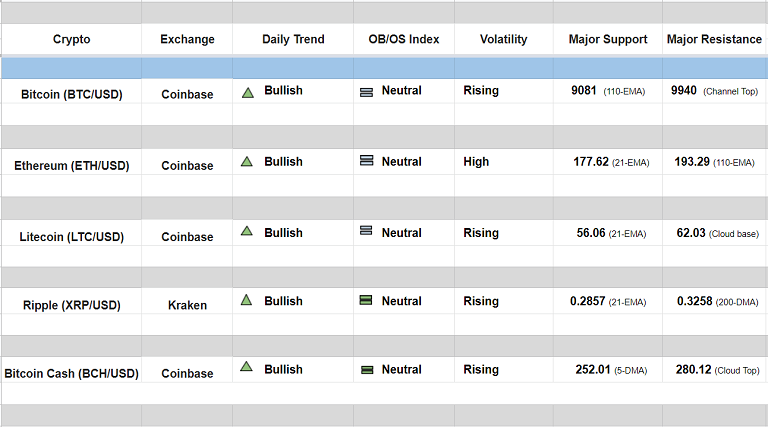Click Bitcoin's green bullish triangle icon
This screenshot has width=768, height=427.
248,92
